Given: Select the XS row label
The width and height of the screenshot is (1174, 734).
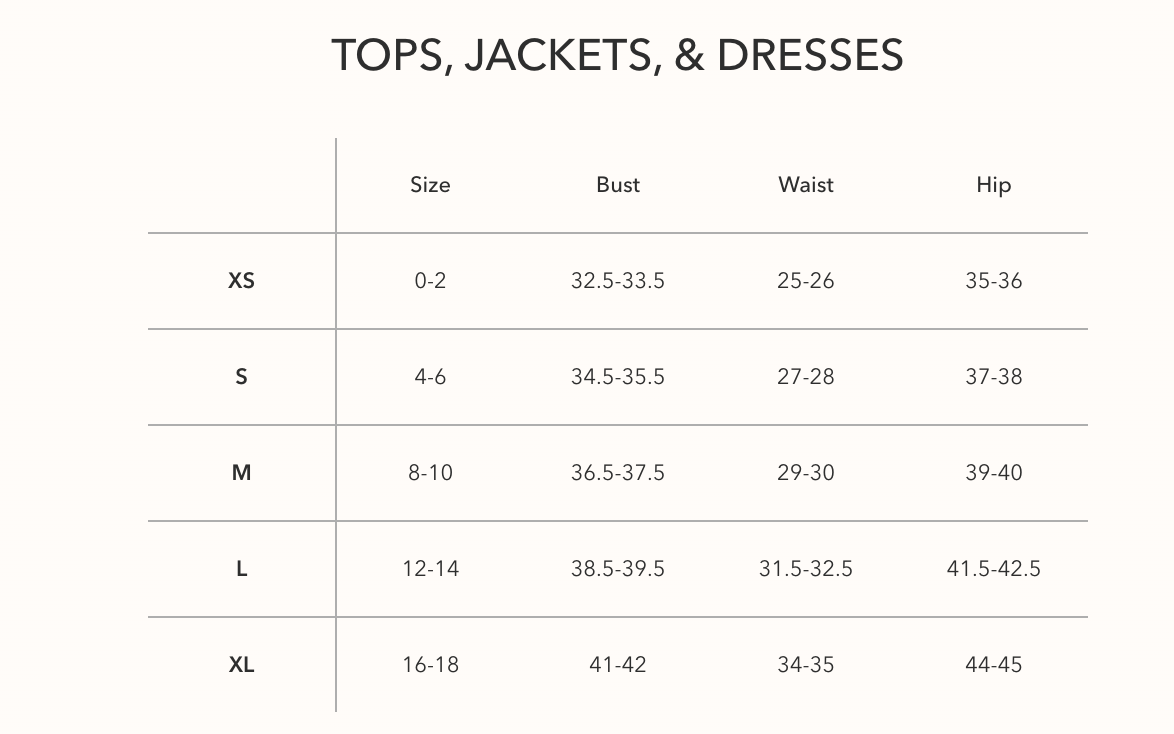Looking at the screenshot, I should [x=241, y=281].
